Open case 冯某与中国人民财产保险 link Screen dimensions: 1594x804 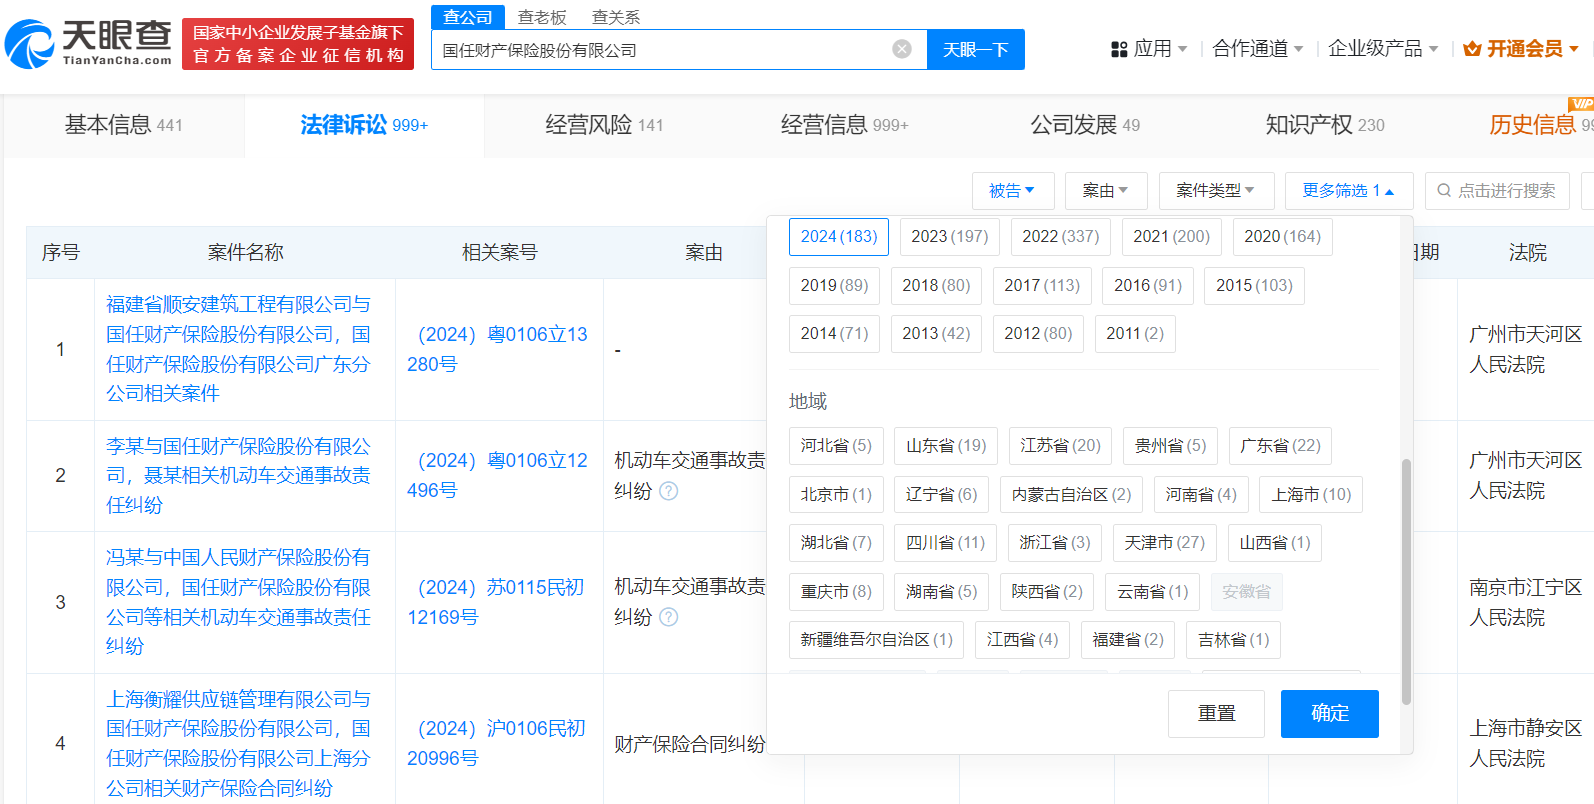tap(238, 601)
